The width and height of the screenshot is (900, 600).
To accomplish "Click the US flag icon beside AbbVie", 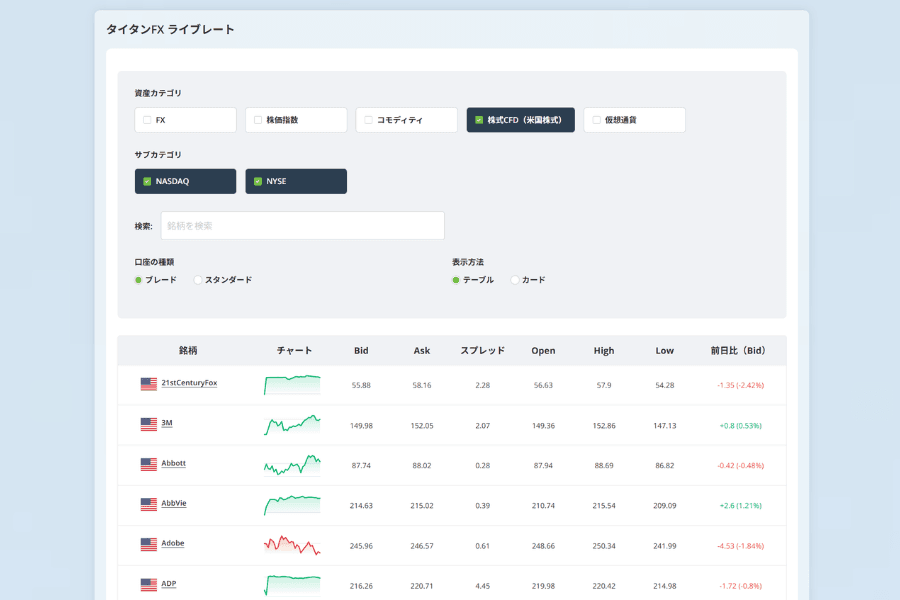I will coord(149,505).
